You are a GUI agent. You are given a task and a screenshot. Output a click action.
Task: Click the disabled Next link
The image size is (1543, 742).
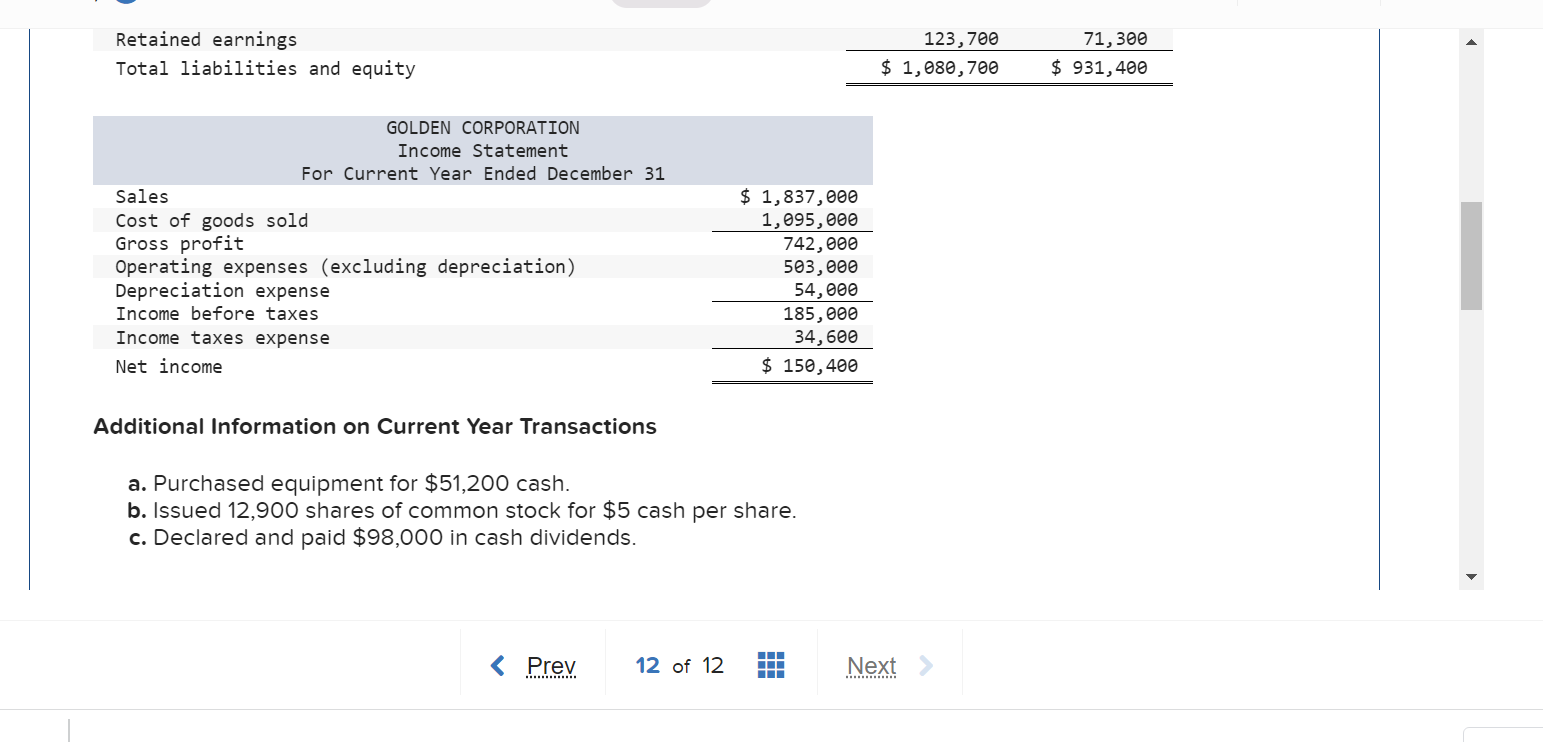pos(871,665)
